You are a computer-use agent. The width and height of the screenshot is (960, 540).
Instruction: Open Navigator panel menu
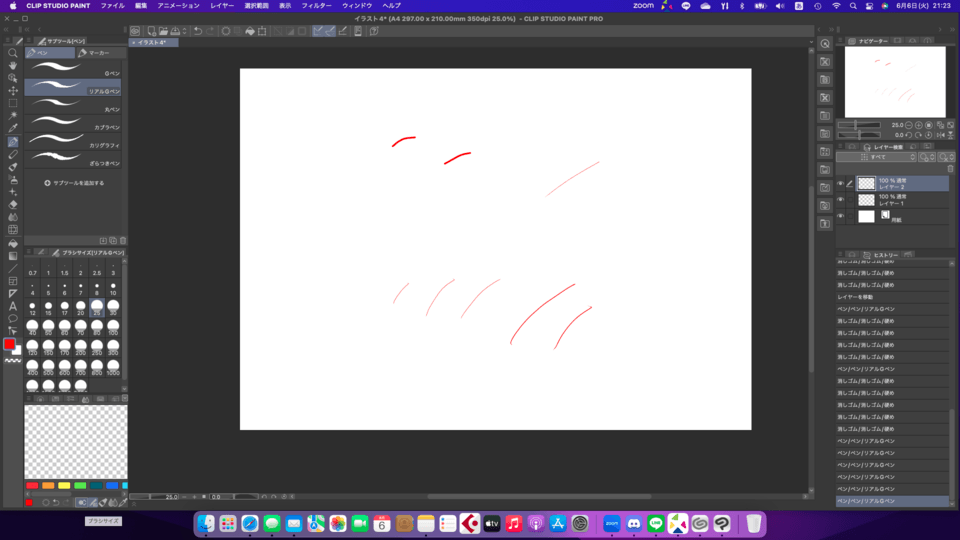tap(840, 41)
